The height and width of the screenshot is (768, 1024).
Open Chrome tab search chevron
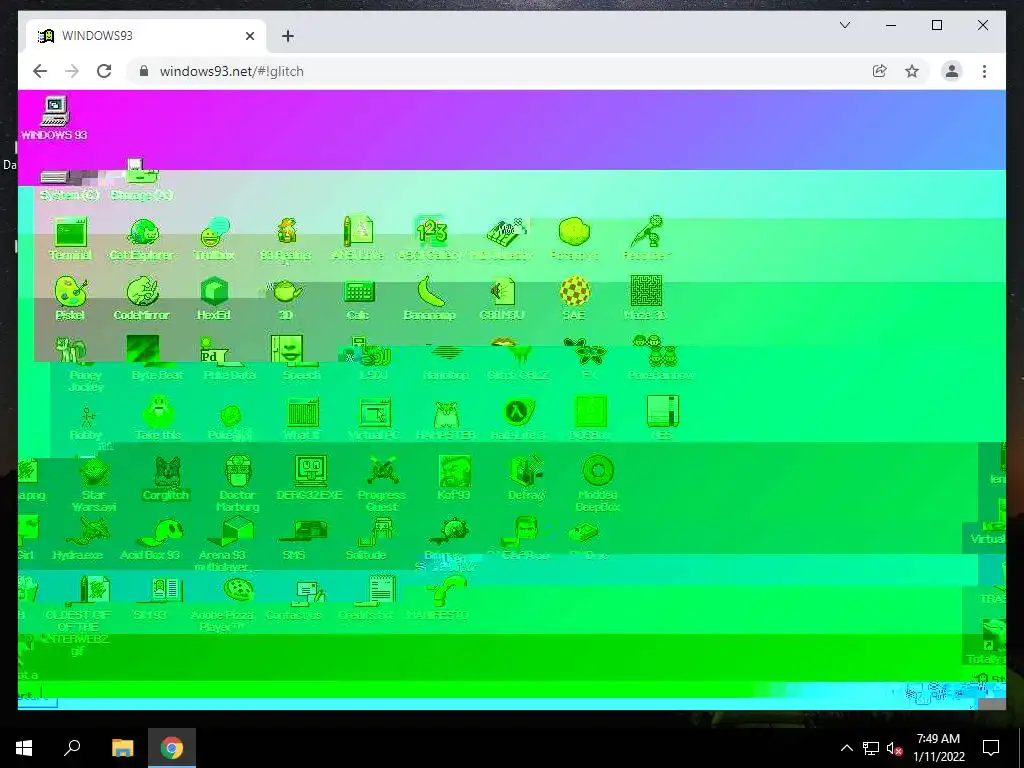(x=844, y=25)
